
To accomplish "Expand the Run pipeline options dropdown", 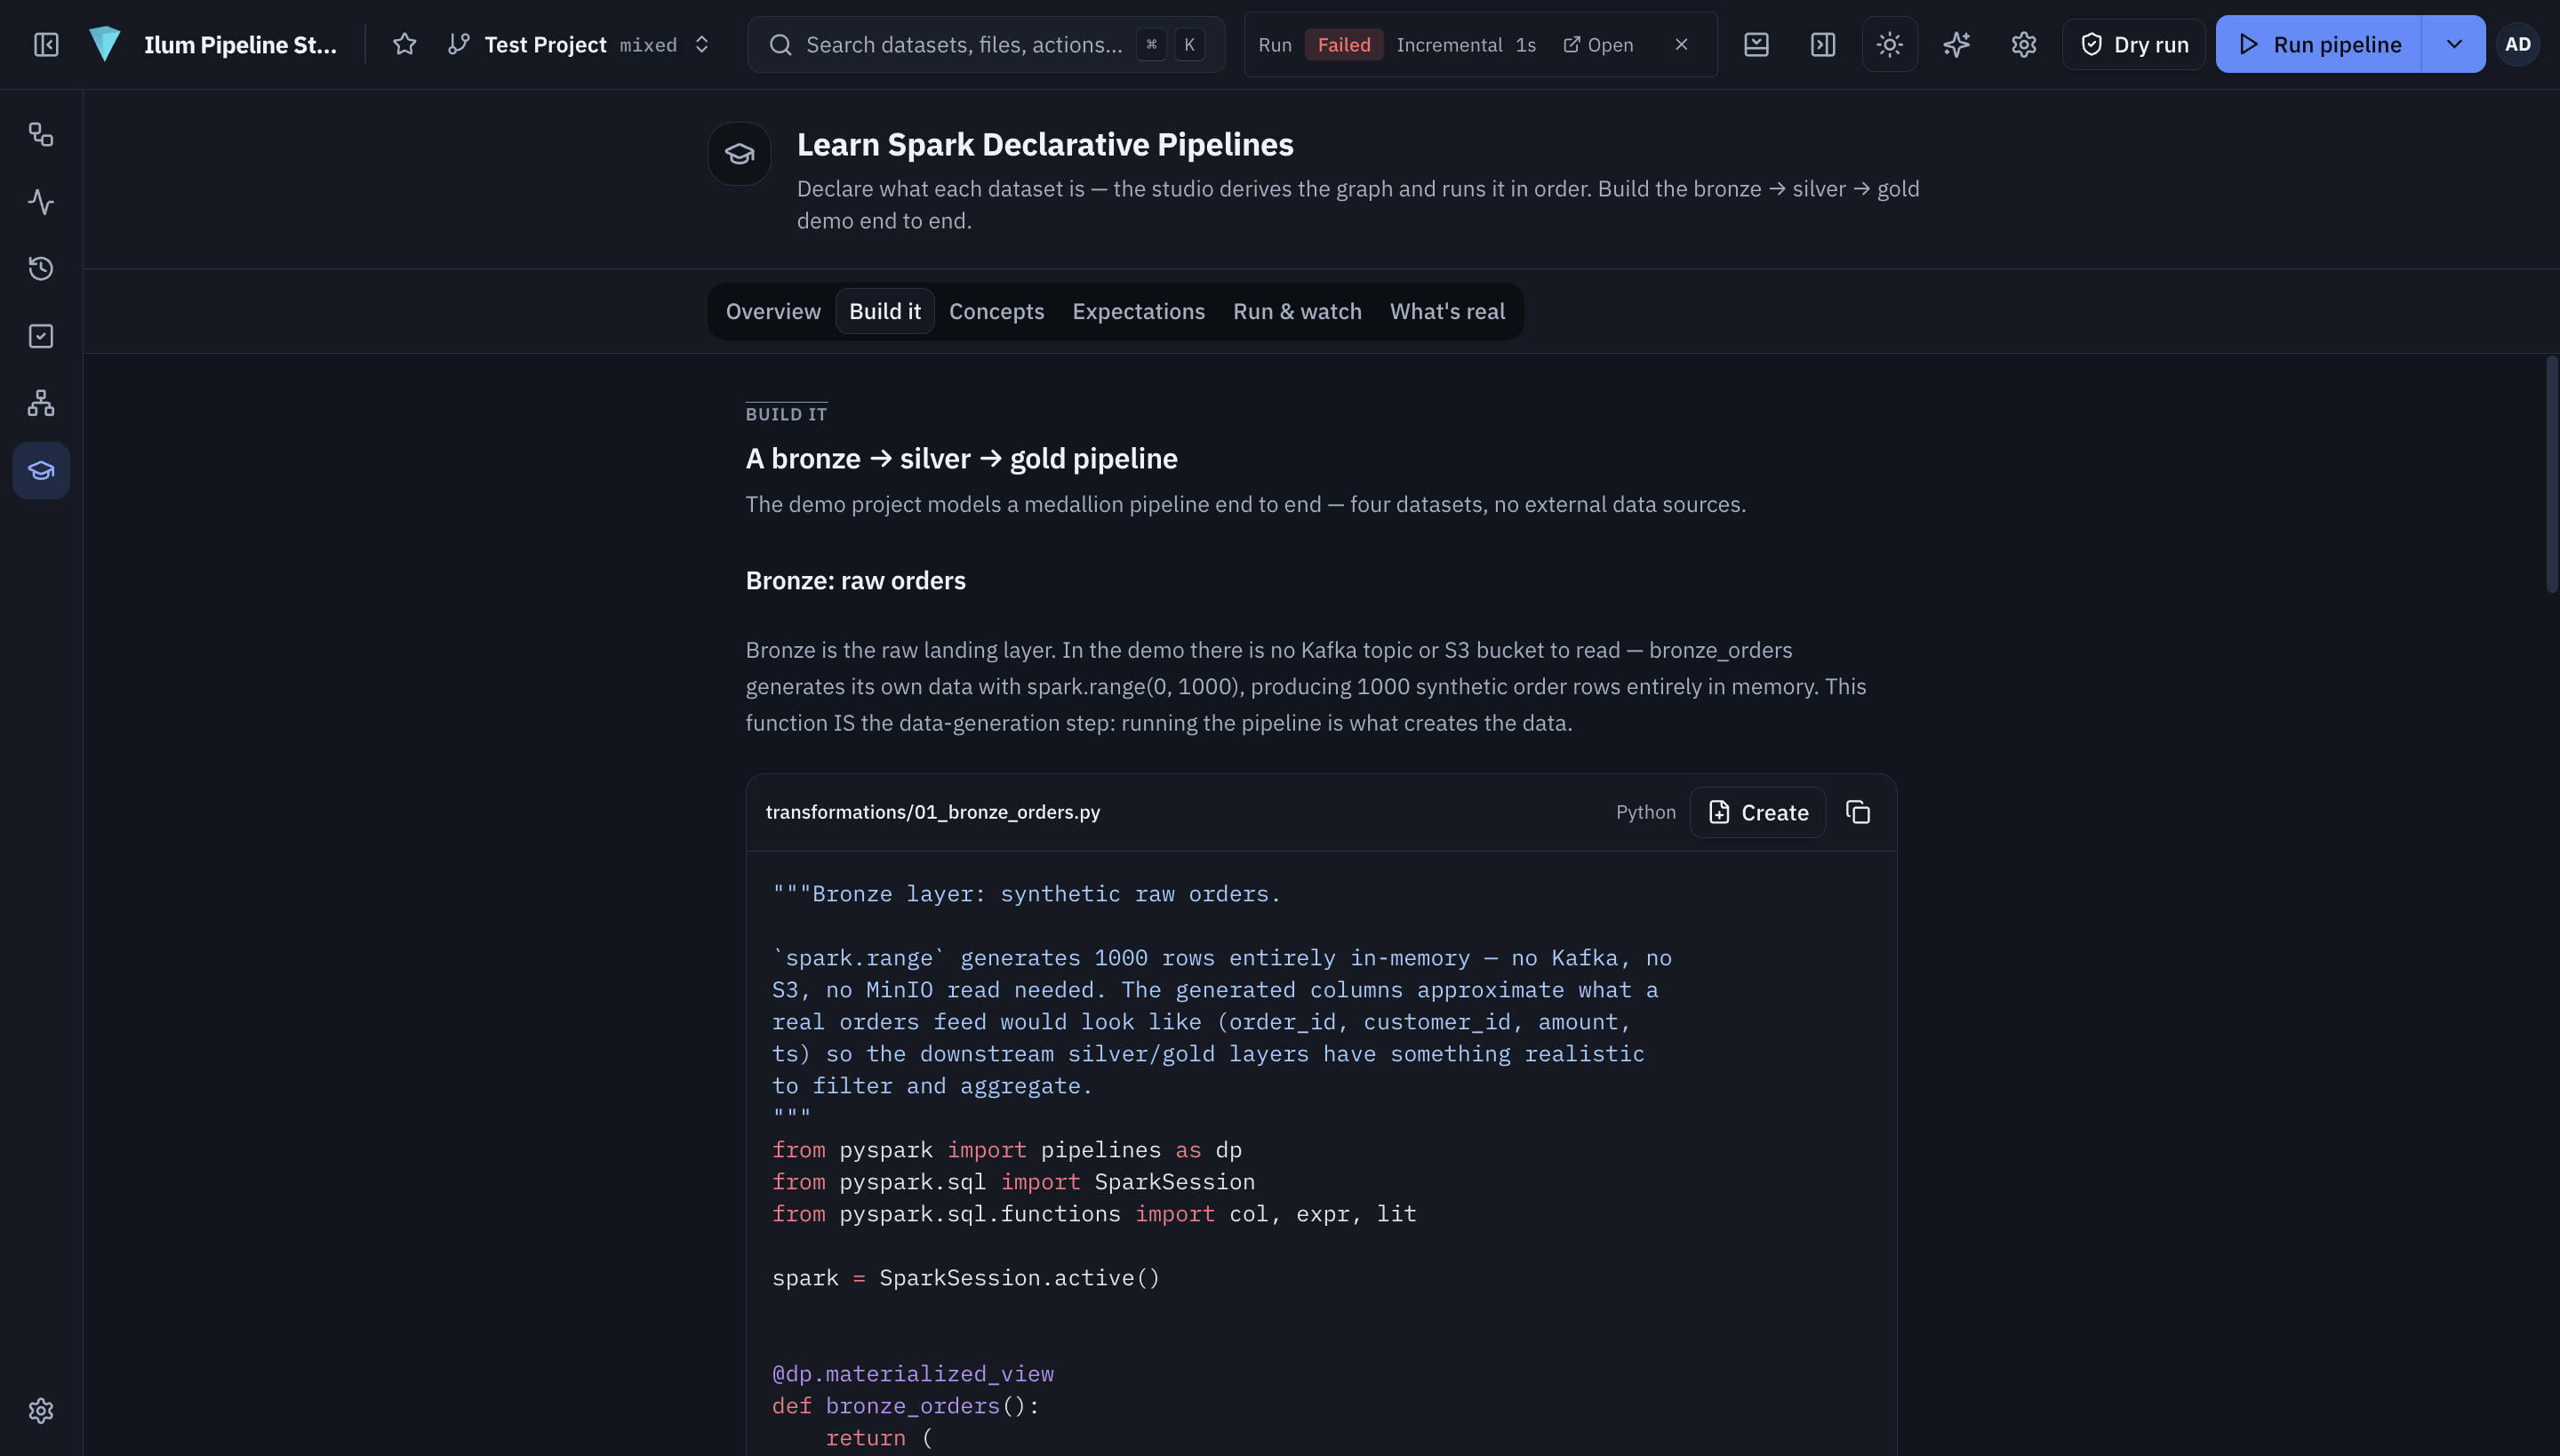I will pos(2454,45).
